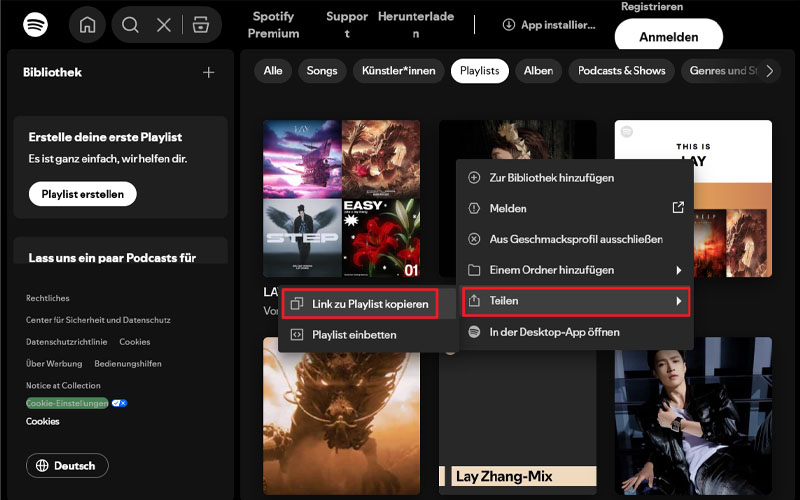The image size is (800, 500).
Task: Click plus icon next to Zur Bibliothek hinzufügen
Action: tap(474, 178)
